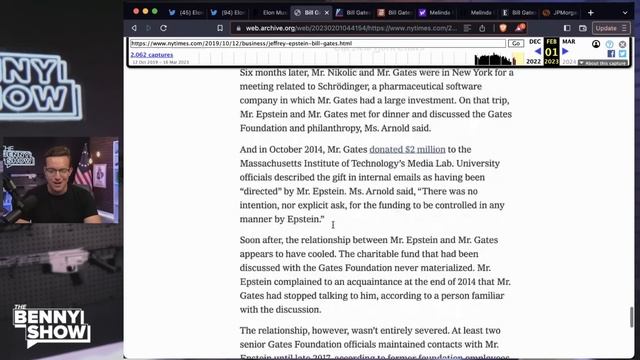This screenshot has height=360, width=640.
Task: Go back with the browser back arrow
Action: [x=134, y=28]
